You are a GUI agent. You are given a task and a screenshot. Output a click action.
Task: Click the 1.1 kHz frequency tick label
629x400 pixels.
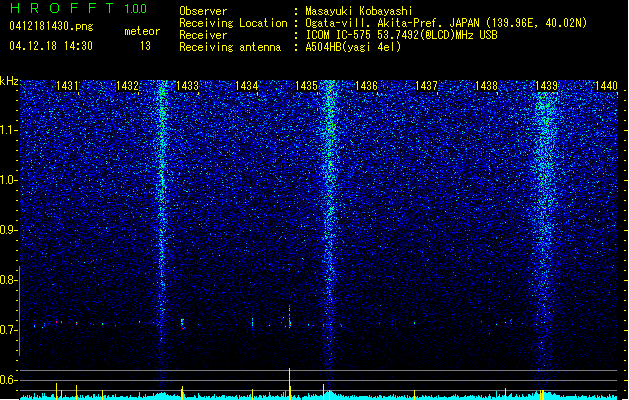pyautogui.click(x=9, y=130)
